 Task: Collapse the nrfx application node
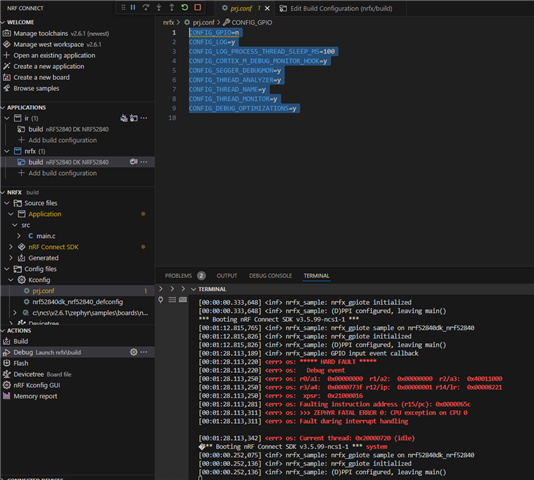[x=7, y=151]
